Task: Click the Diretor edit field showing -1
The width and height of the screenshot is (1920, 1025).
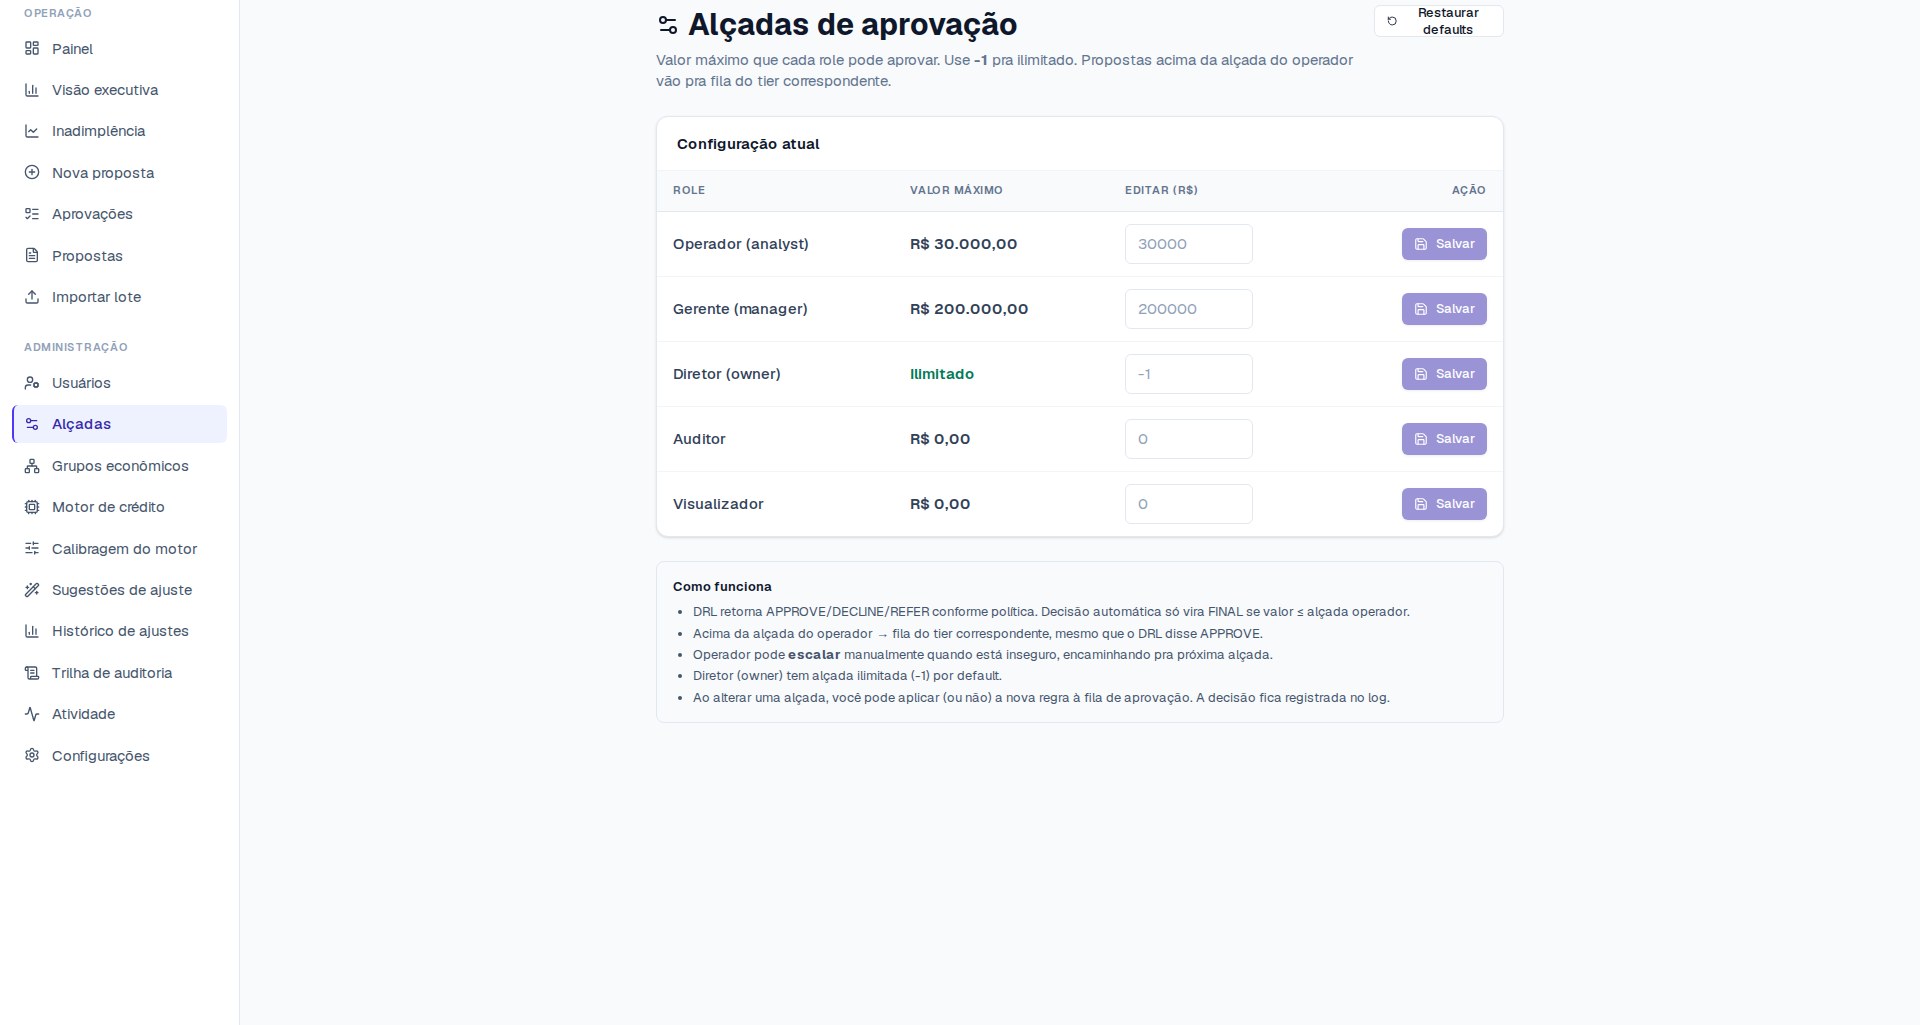Action: tap(1188, 374)
